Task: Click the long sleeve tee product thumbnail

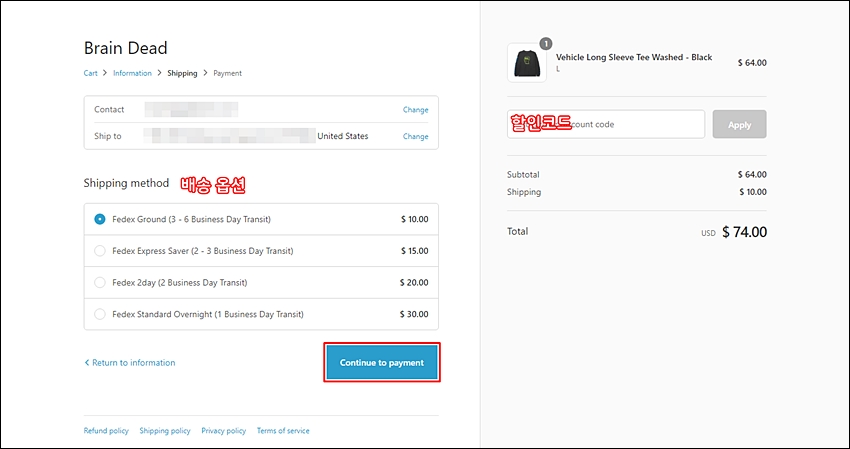Action: pos(527,63)
